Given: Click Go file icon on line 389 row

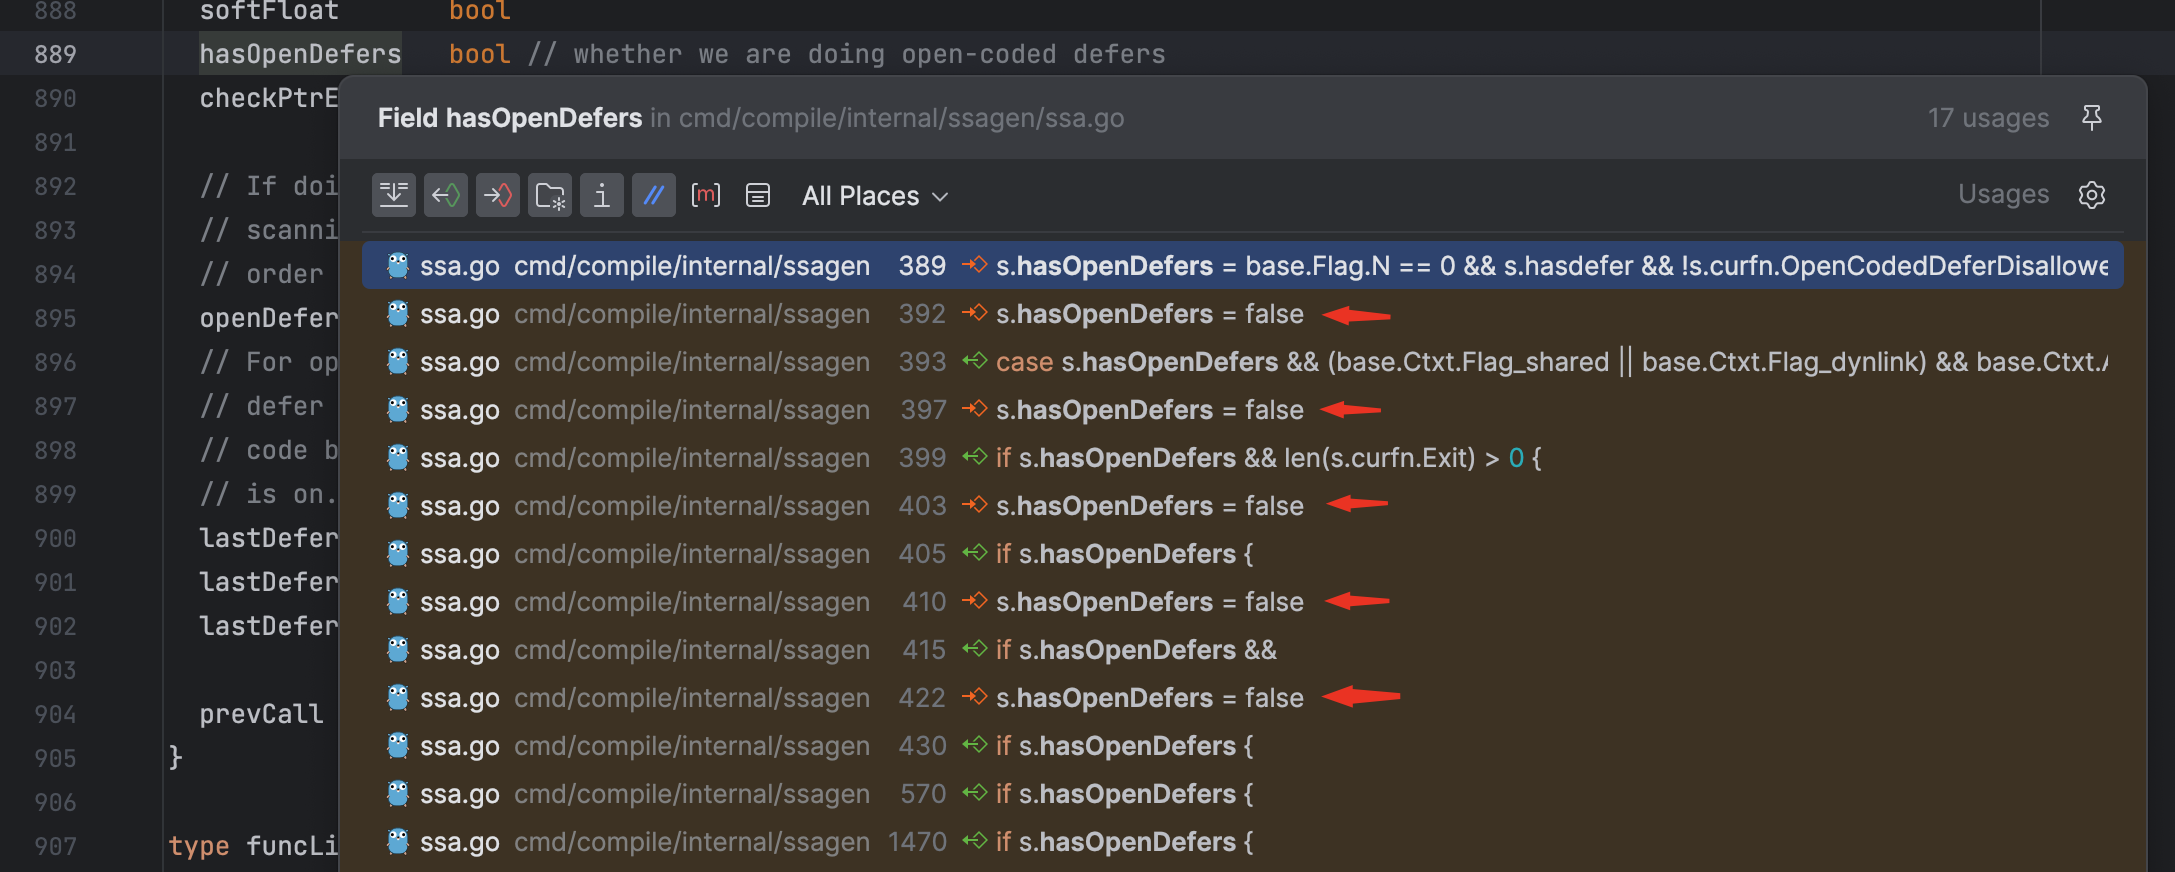Looking at the screenshot, I should pos(398,265).
